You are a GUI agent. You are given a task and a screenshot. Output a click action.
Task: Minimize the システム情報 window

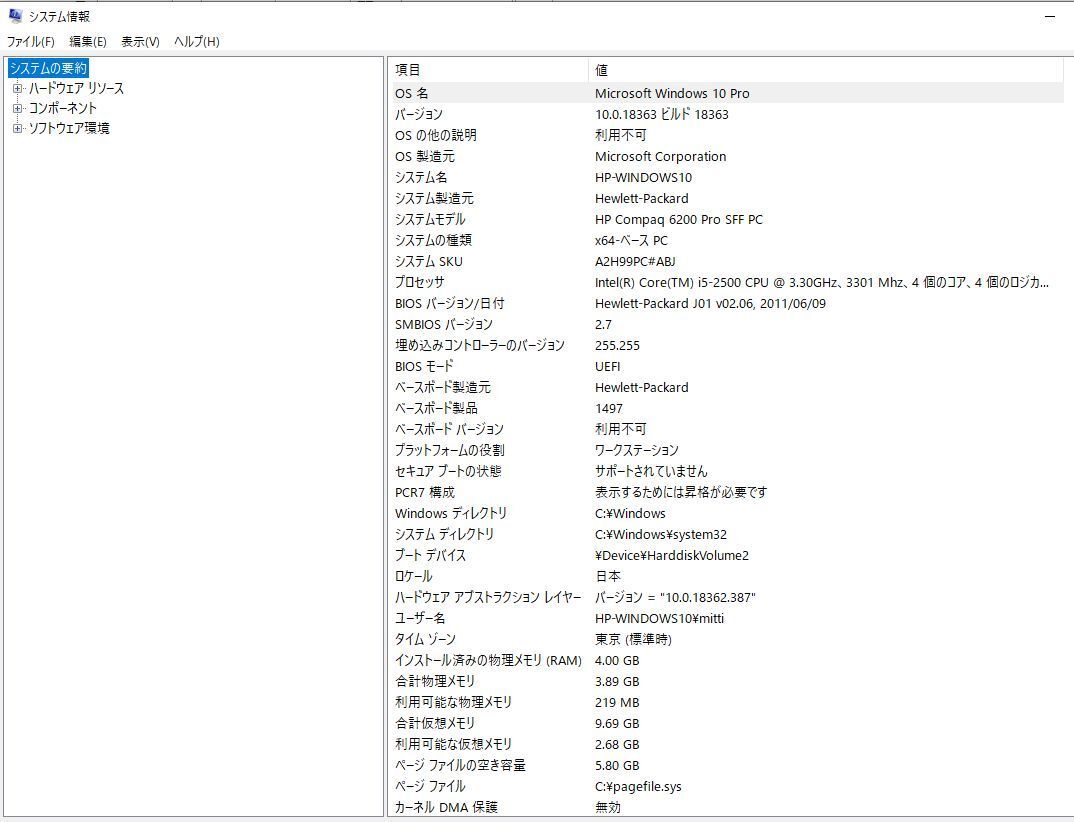(x=1050, y=17)
